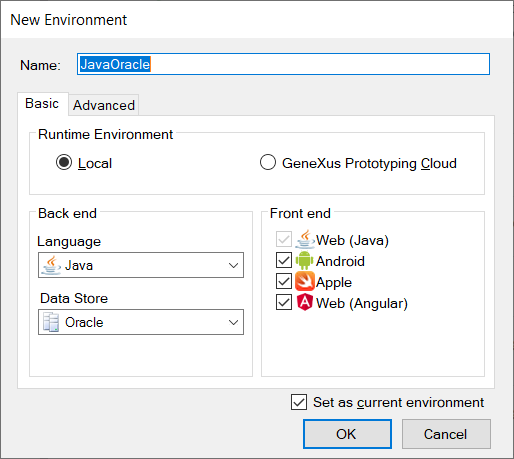Toggle the Web (Angular) checkbox
Viewport: 514px width, 459px height.
pyautogui.click(x=284, y=302)
